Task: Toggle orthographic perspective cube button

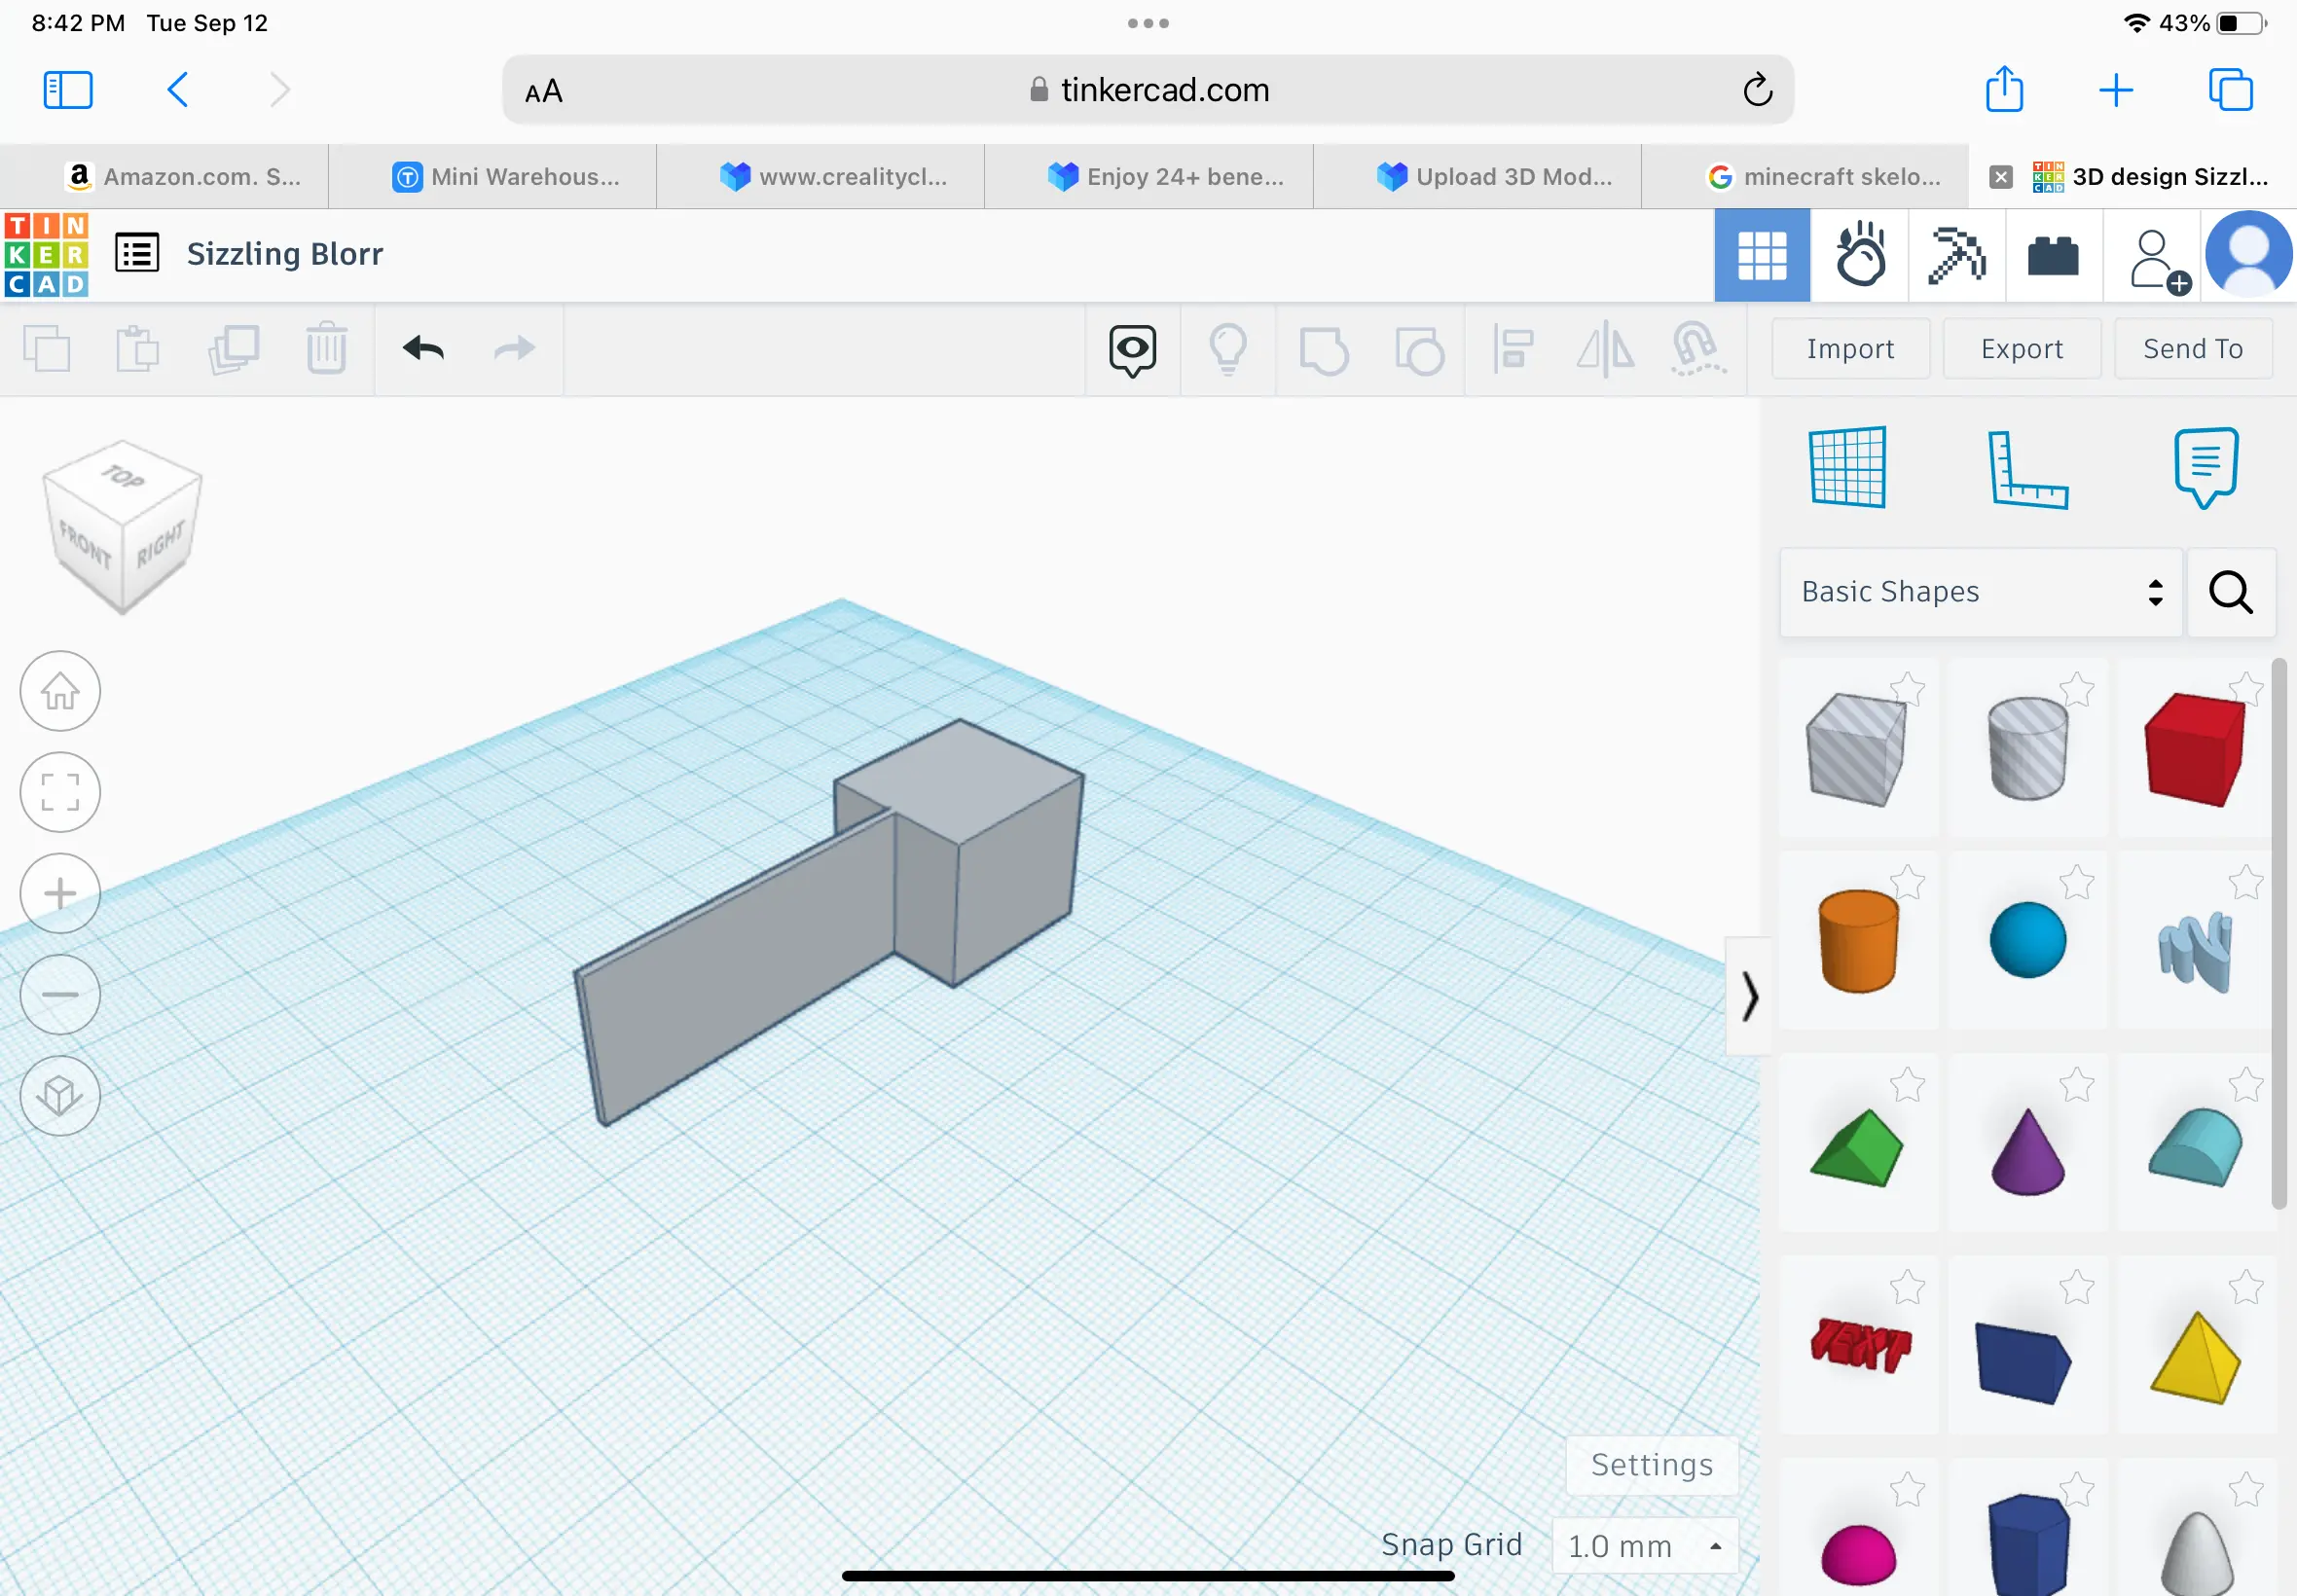Action: click(60, 1095)
